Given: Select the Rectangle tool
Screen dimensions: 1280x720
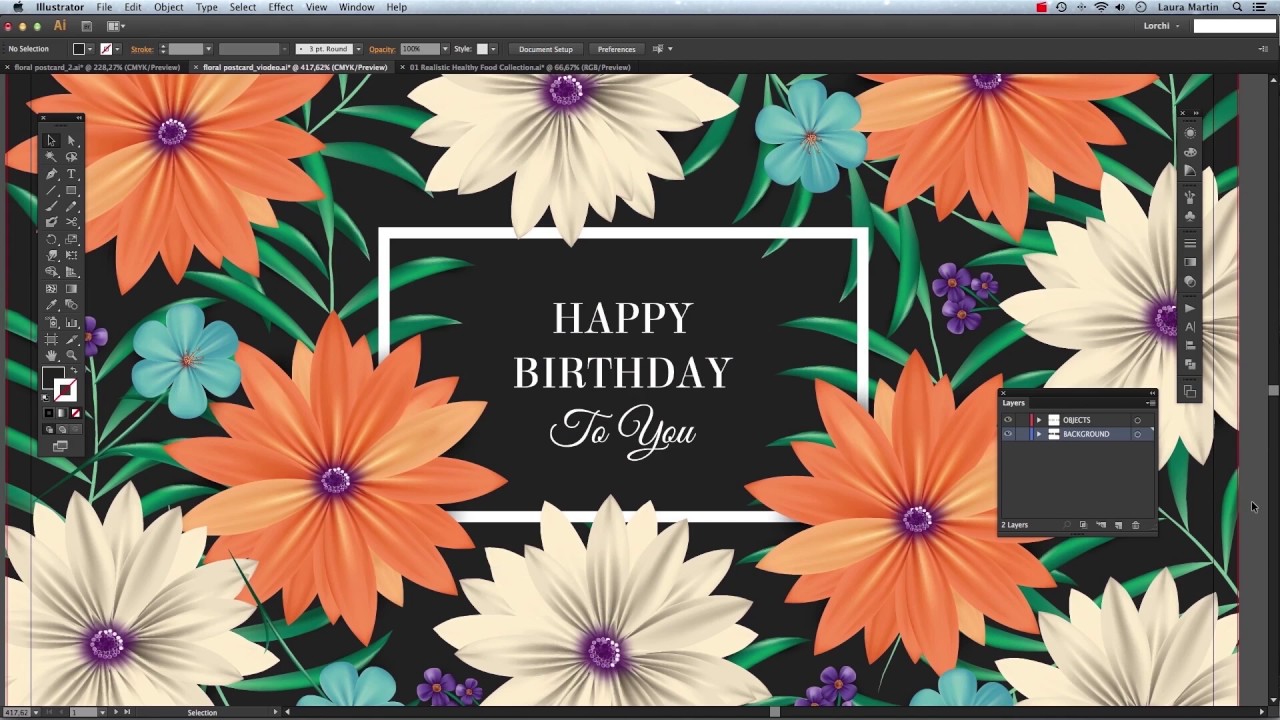Looking at the screenshot, I should (71, 189).
